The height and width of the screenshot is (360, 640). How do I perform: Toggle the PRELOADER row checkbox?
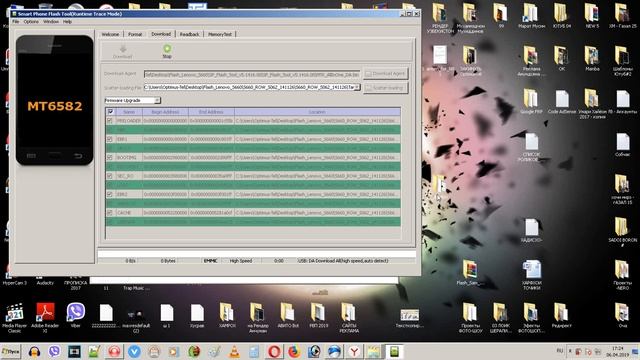pos(110,121)
